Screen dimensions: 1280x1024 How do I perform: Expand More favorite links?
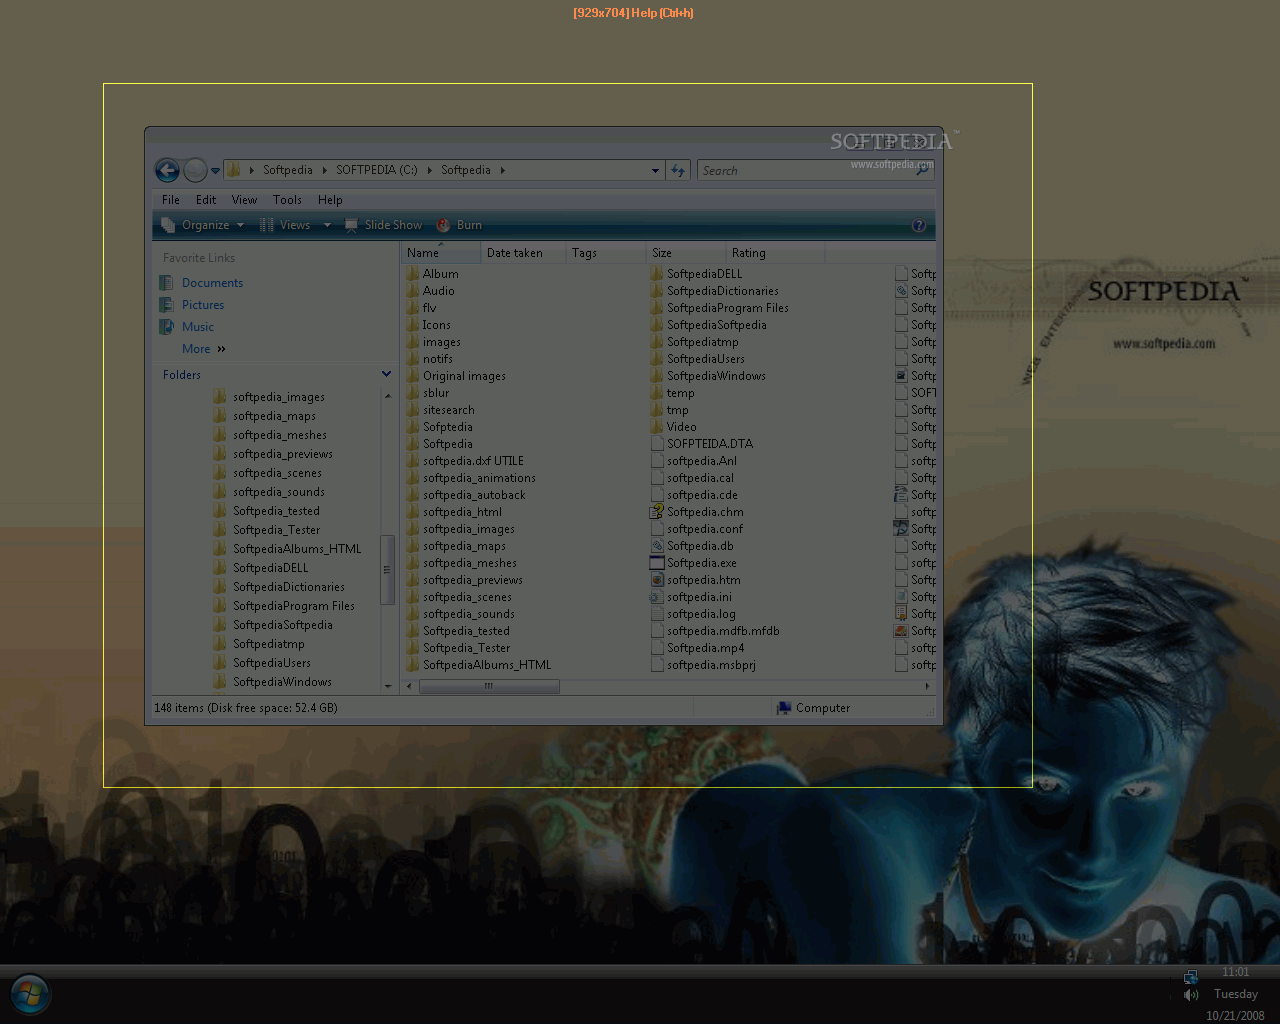pos(204,349)
